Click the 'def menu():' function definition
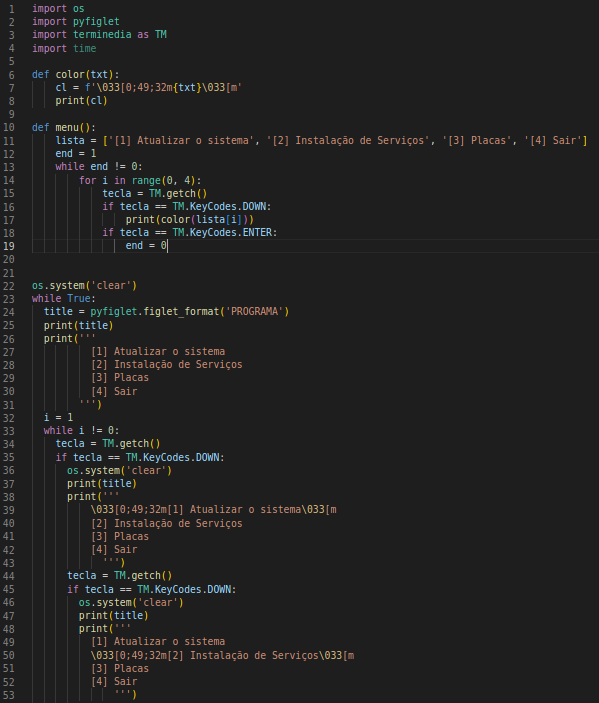Screen dimensions: 599x703 tap(64, 127)
